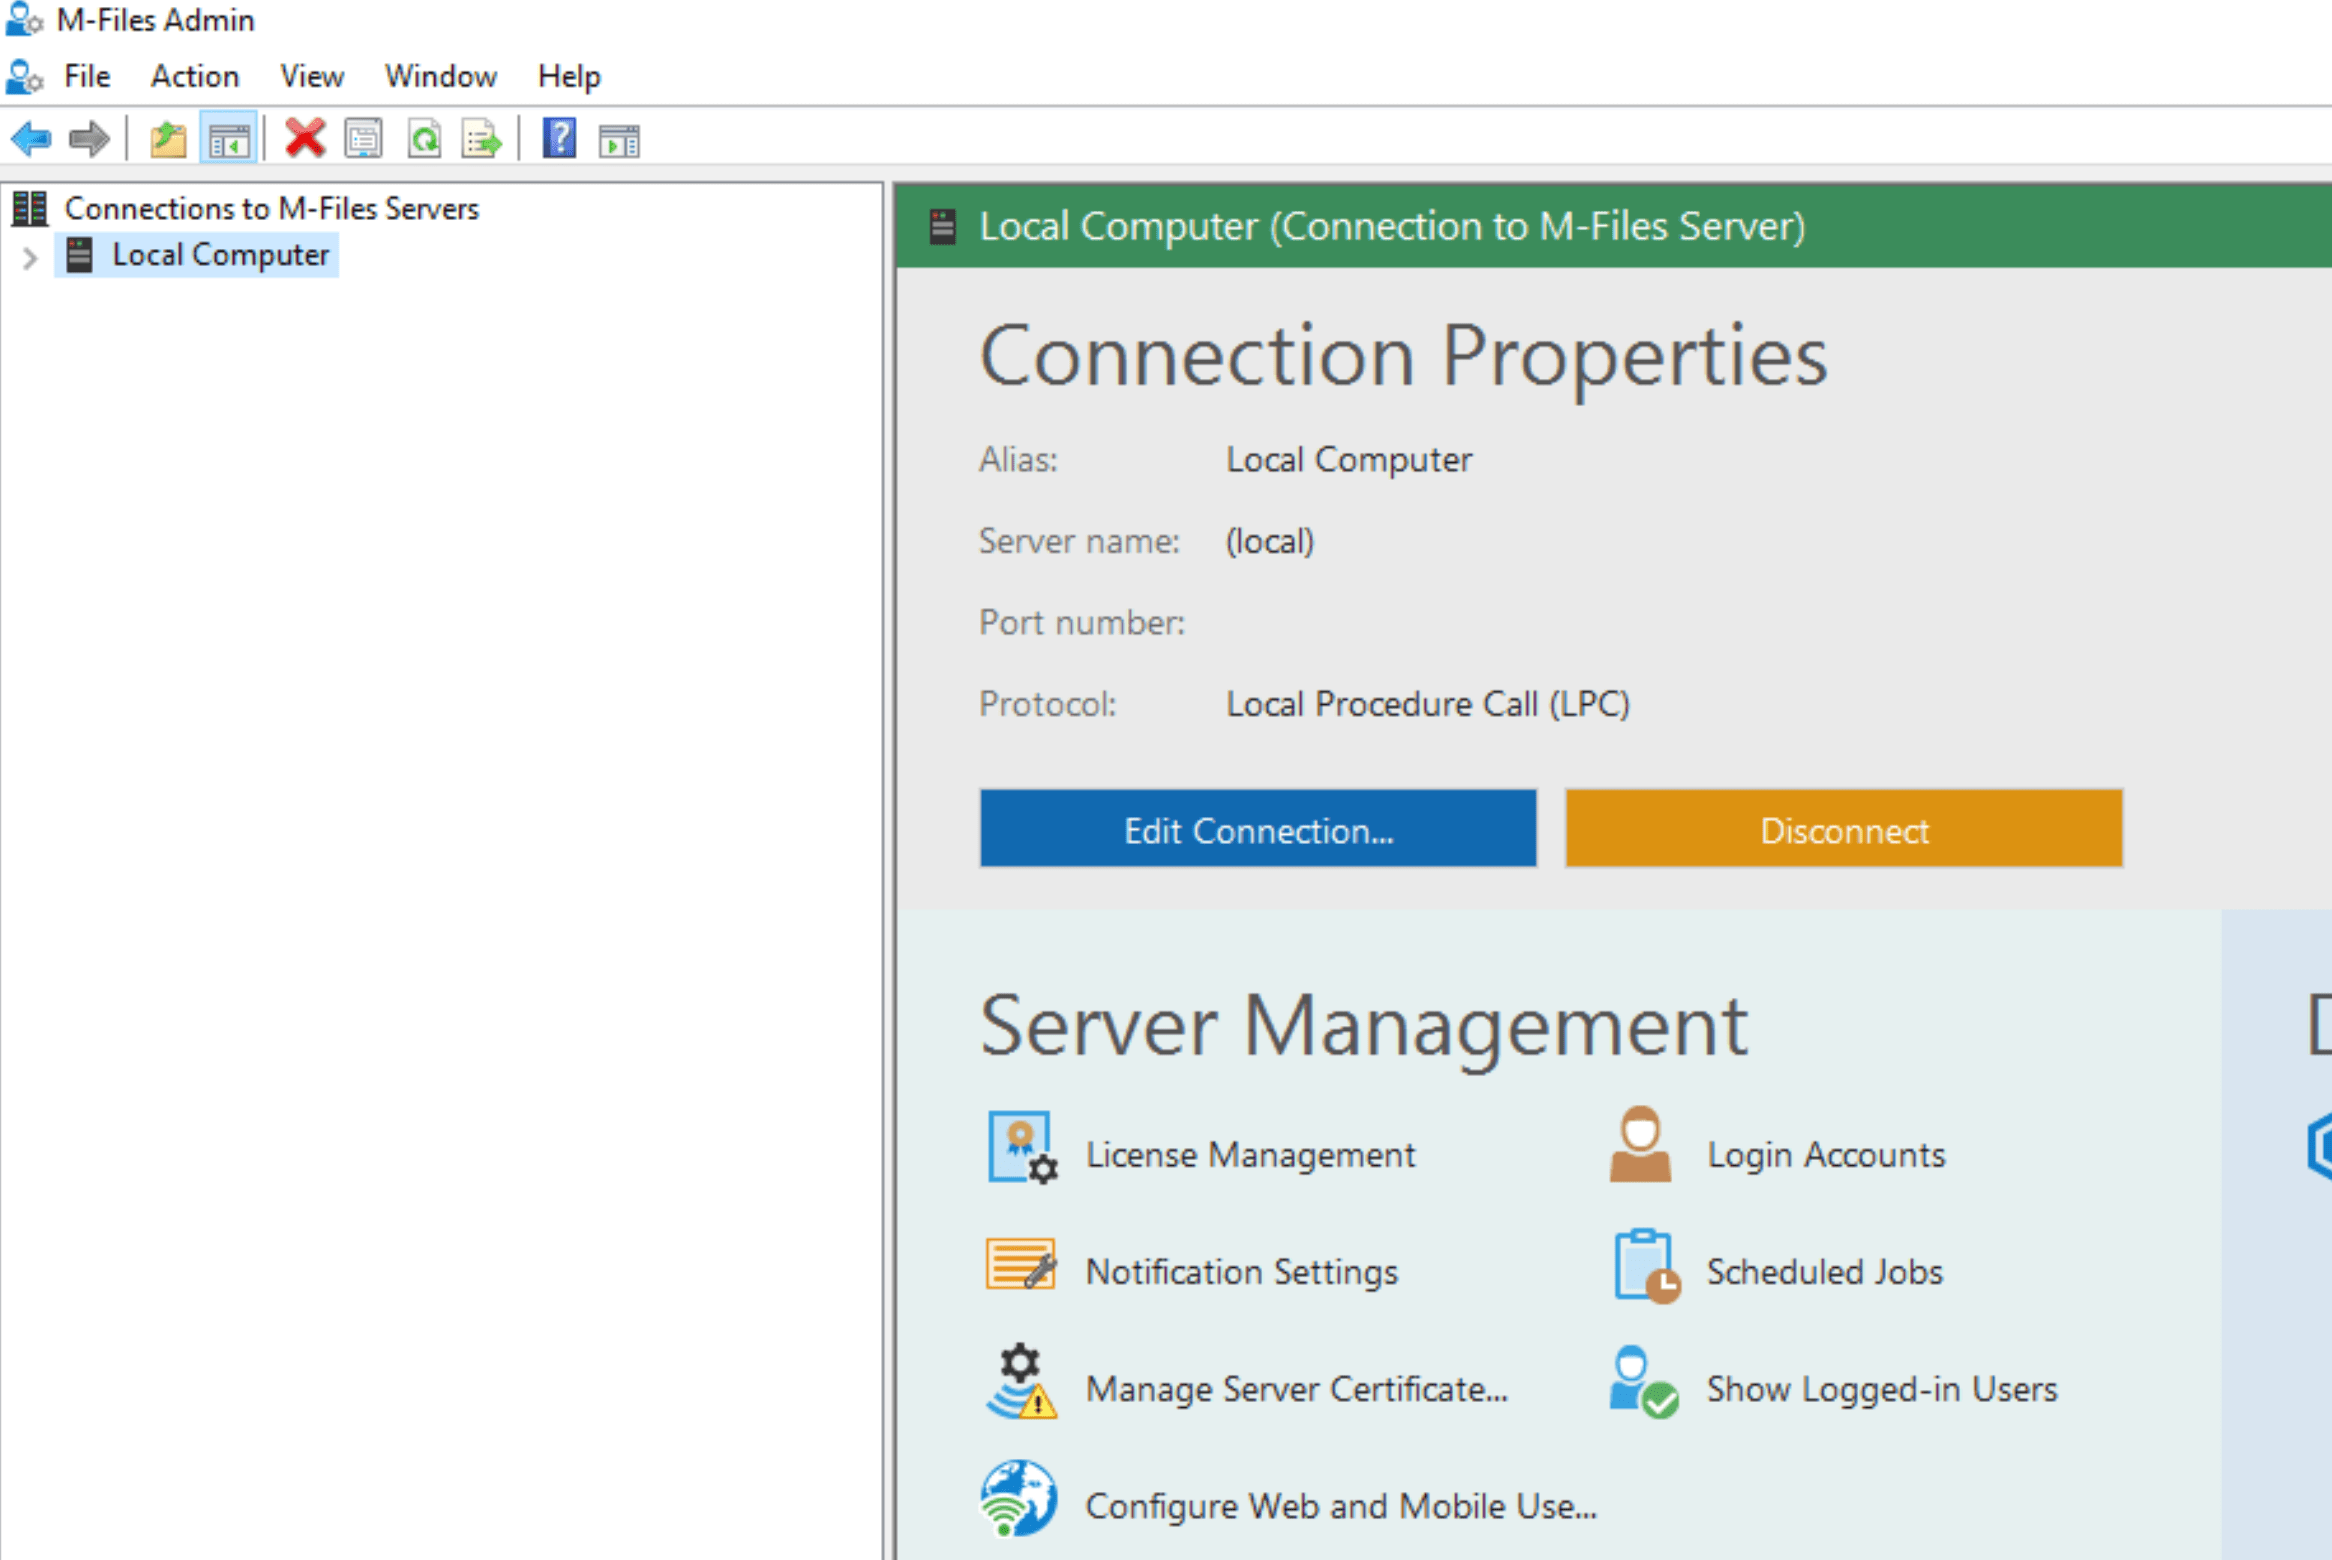This screenshot has height=1560, width=2332.
Task: Select Connections to M-Files Servers root node
Action: [x=270, y=208]
